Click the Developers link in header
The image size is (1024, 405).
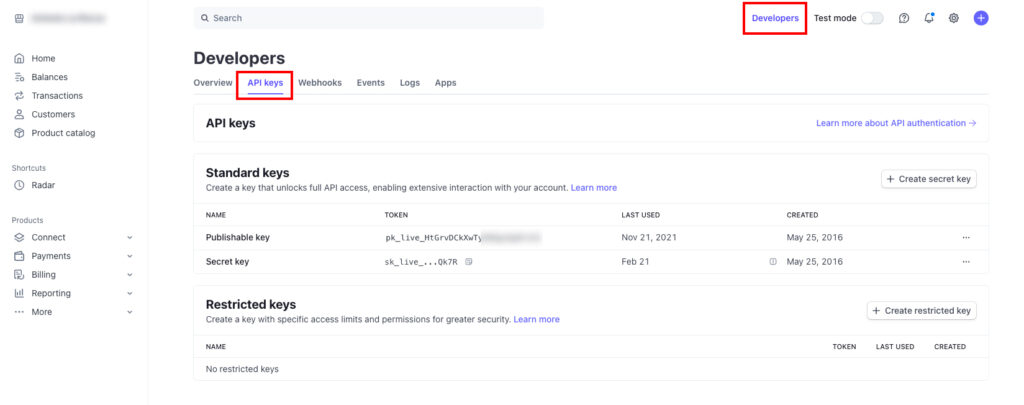coord(775,18)
